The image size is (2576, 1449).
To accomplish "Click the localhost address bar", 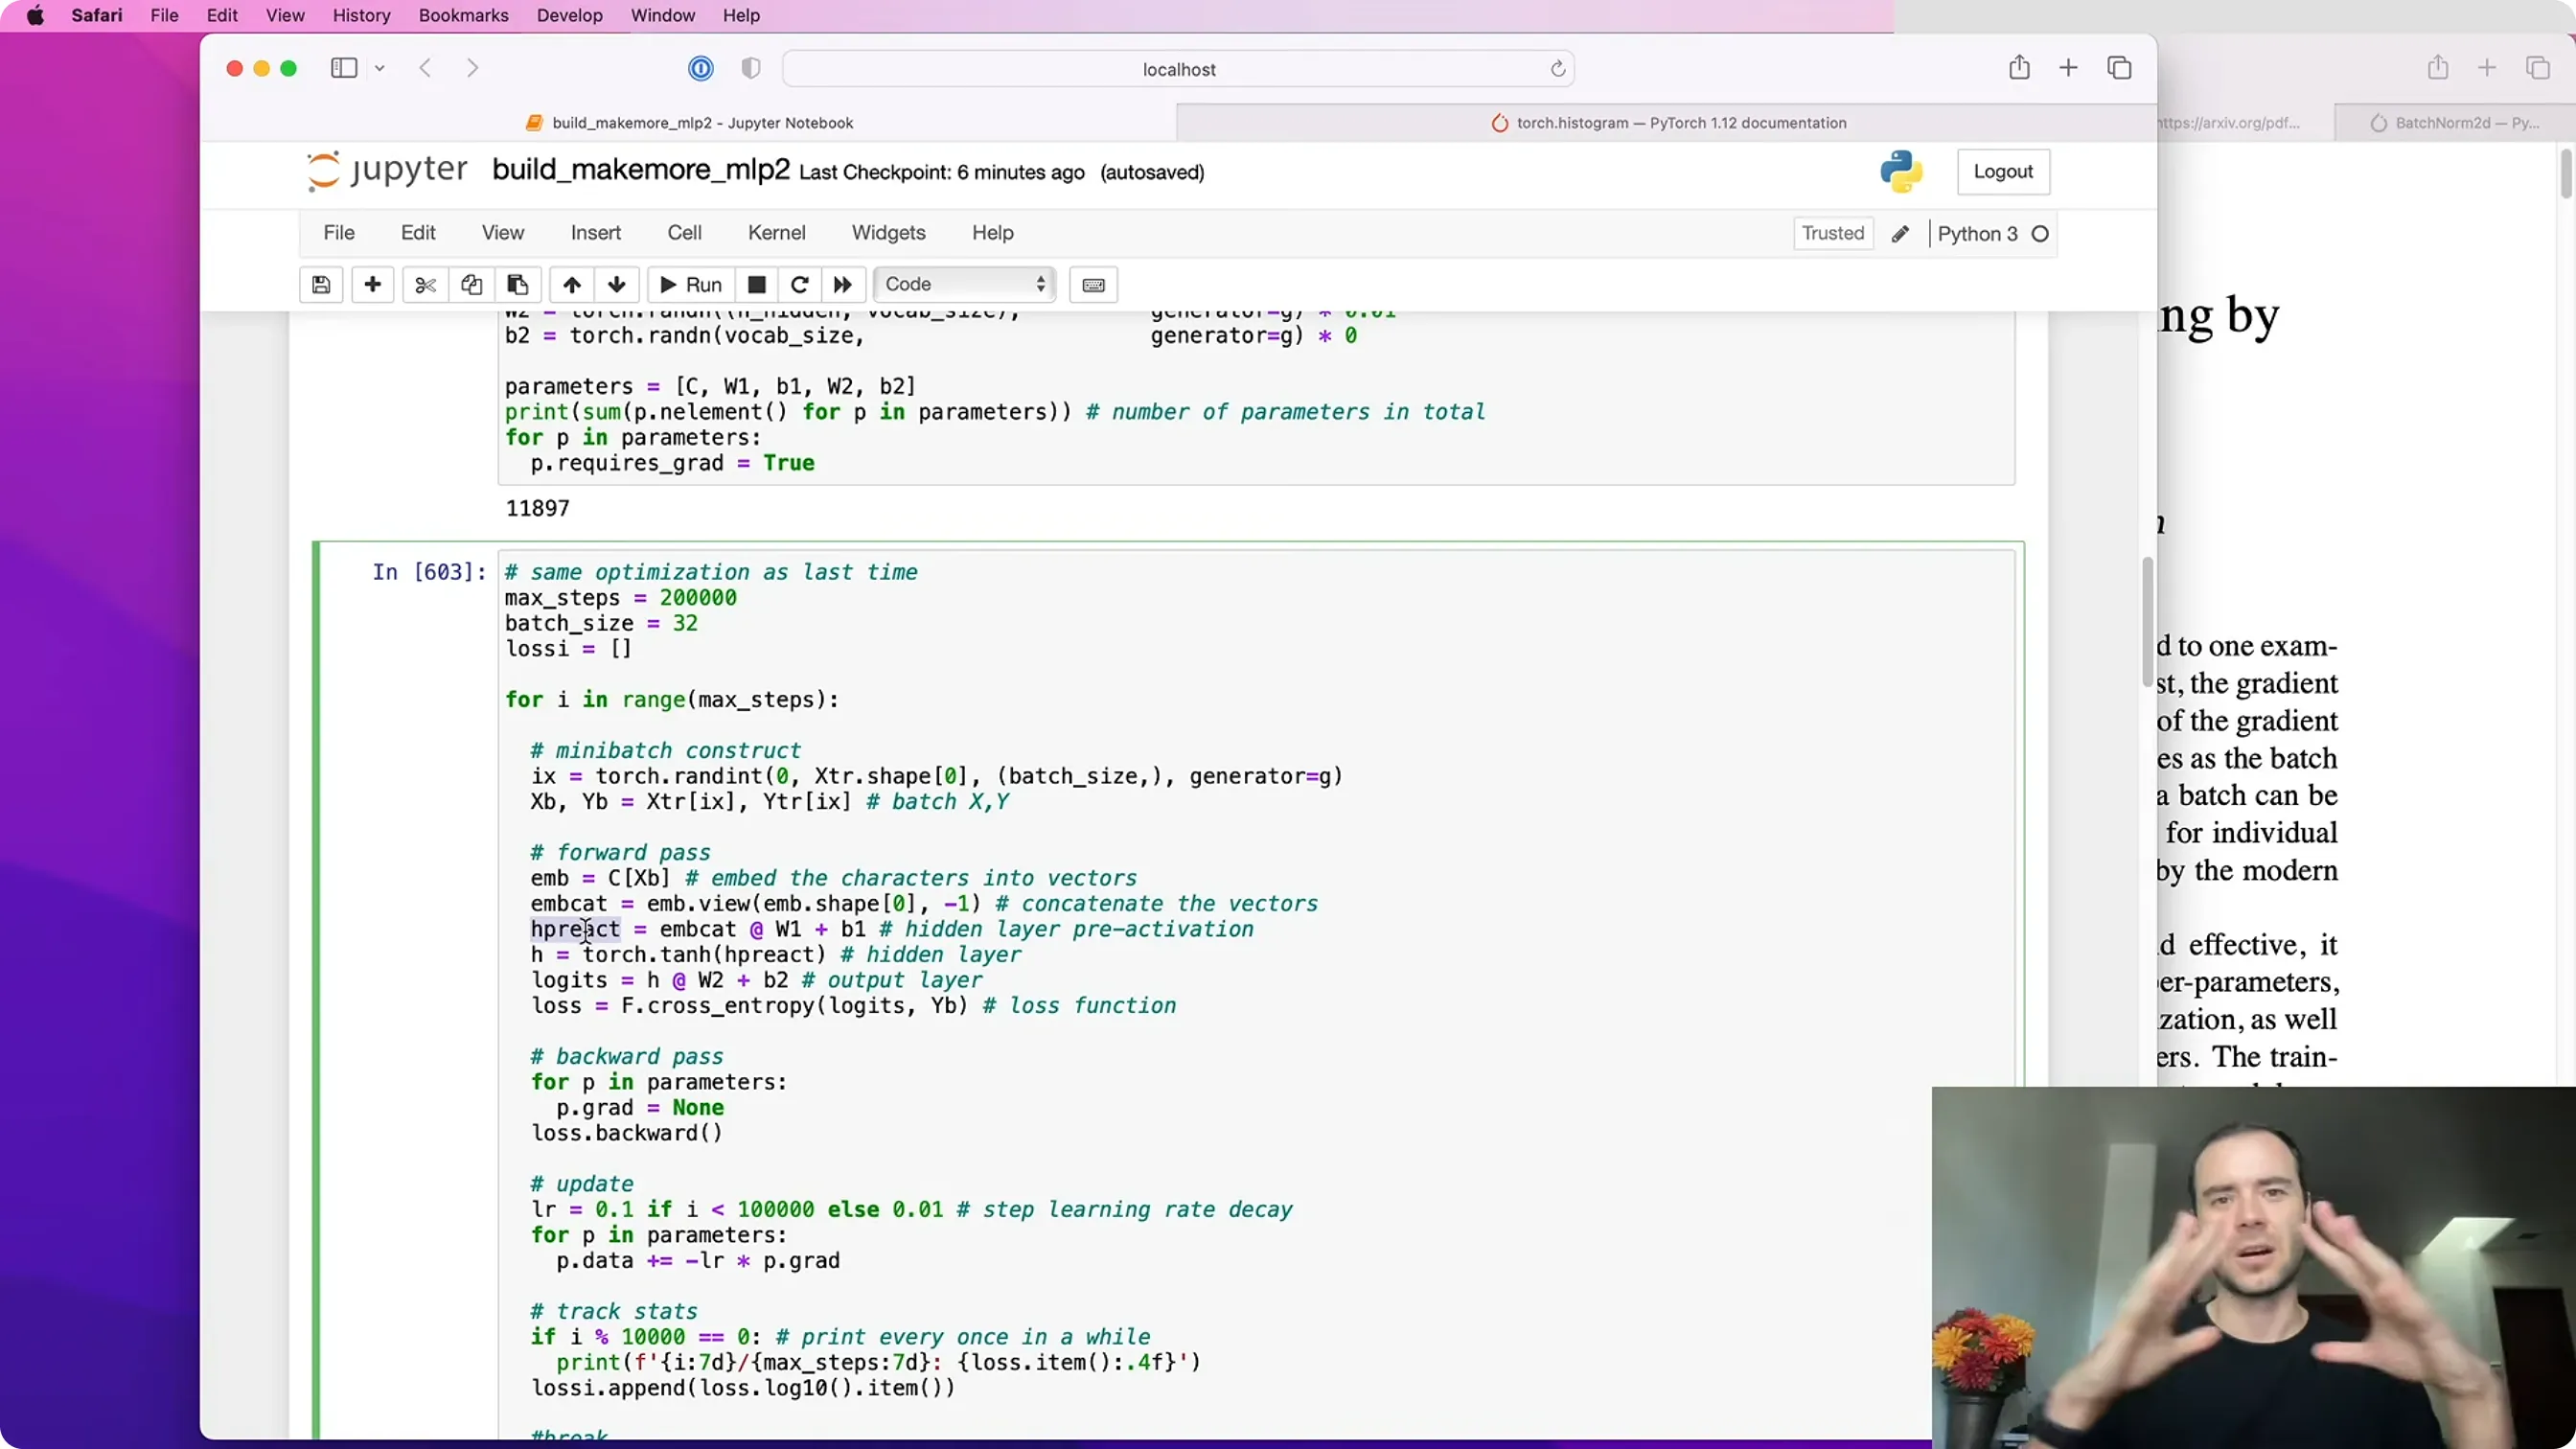I will [x=1179, y=69].
